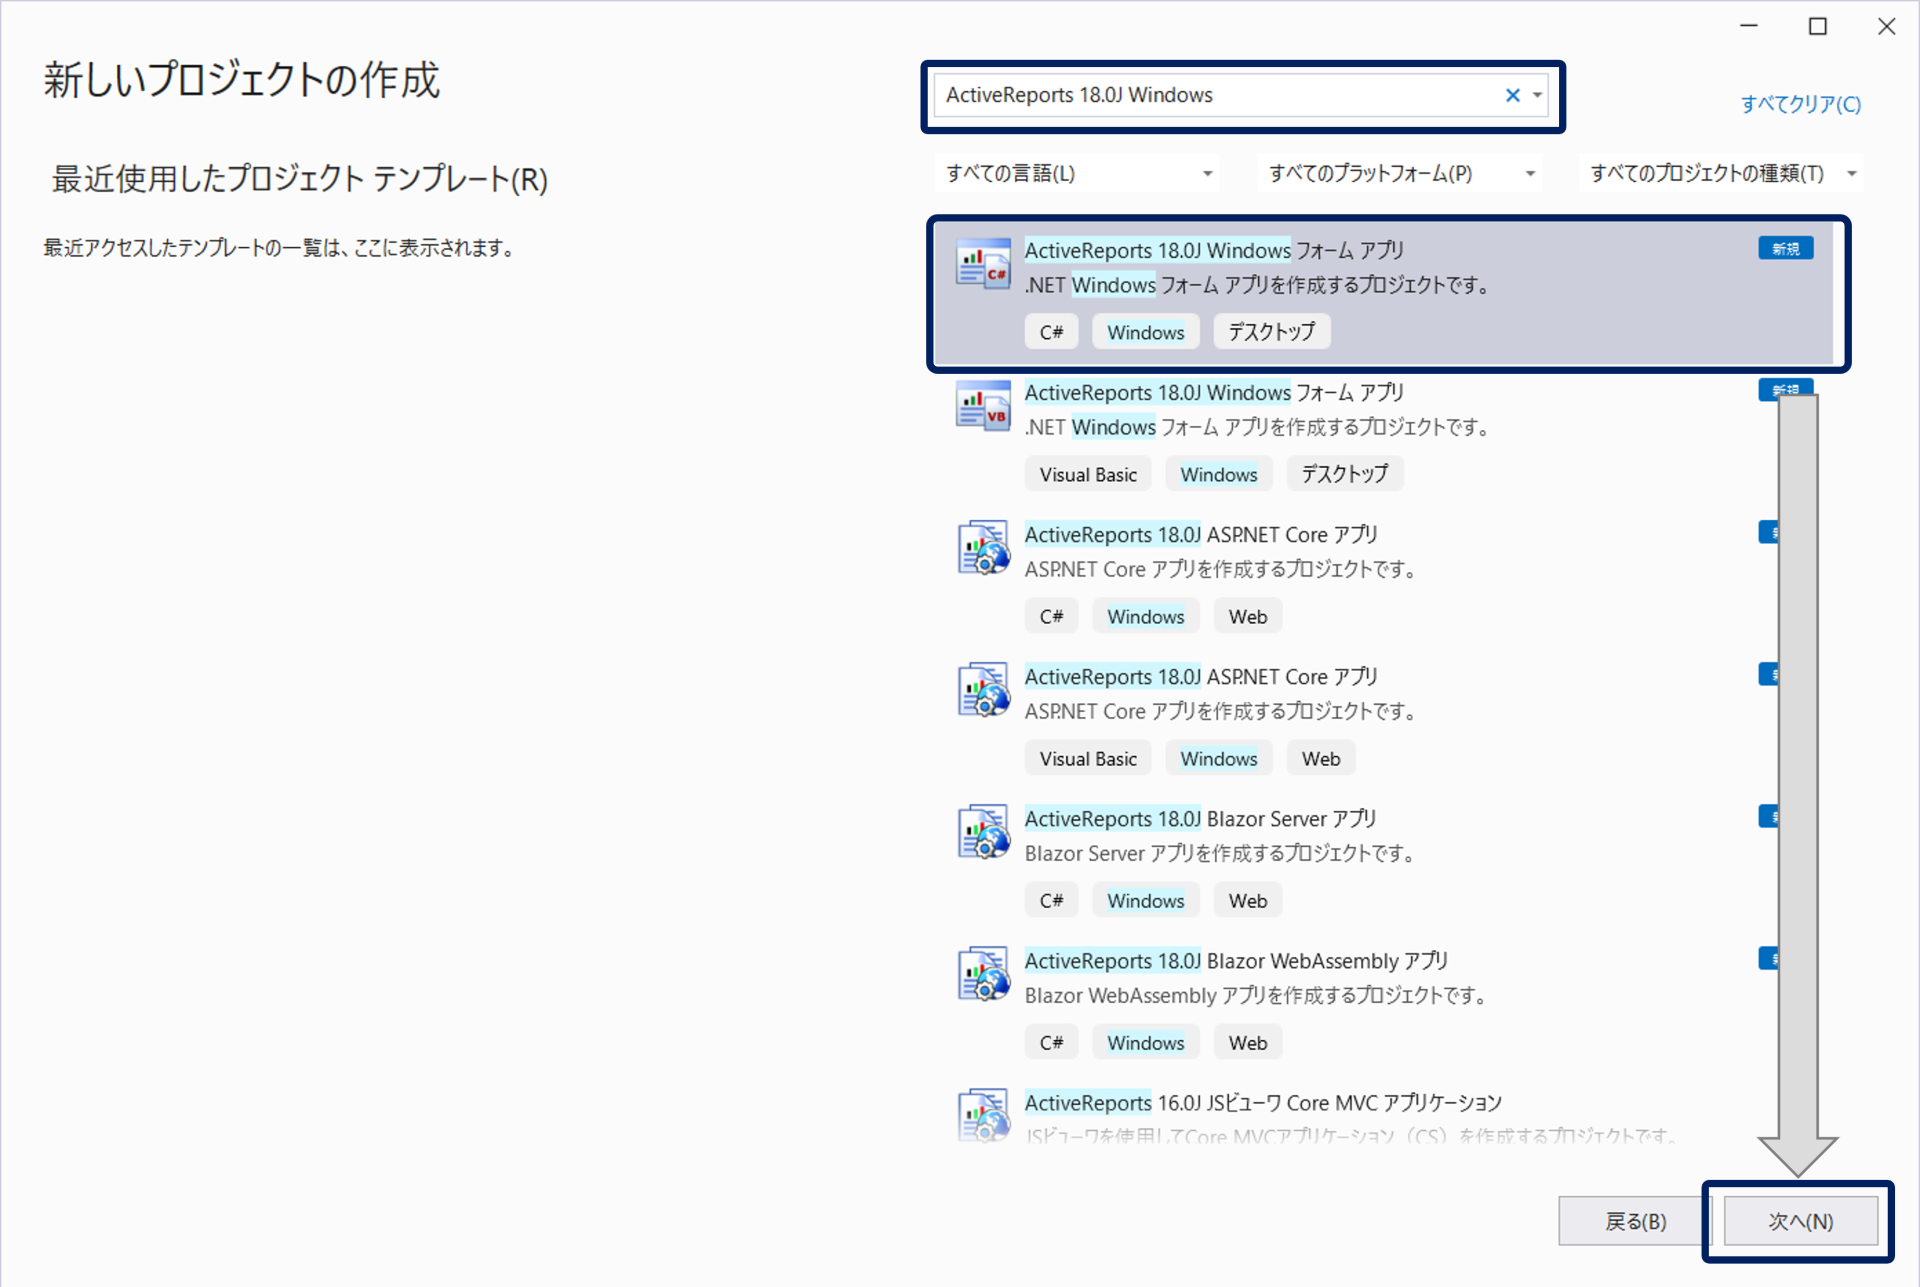Select the Visual Basic Windows フォーム アプリ title
The image size is (1920, 1287).
click(1214, 392)
